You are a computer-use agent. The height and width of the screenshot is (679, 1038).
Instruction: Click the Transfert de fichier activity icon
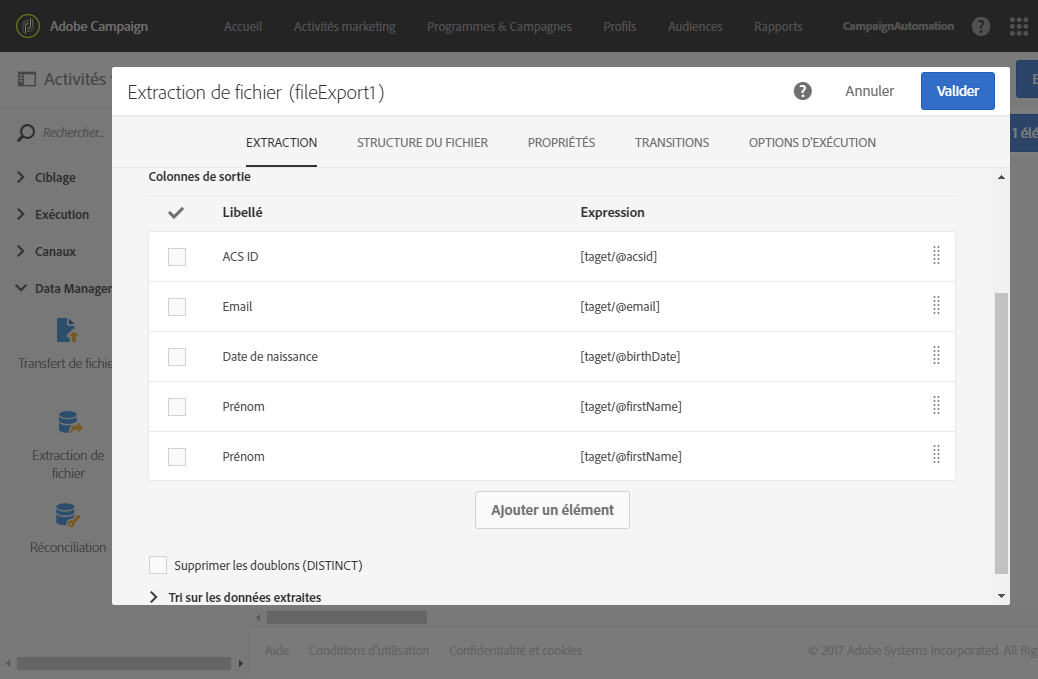pos(67,330)
